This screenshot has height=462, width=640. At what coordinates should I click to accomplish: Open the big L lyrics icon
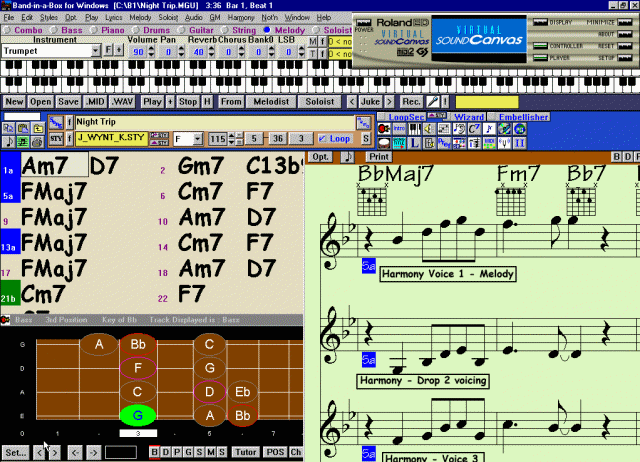tap(415, 143)
